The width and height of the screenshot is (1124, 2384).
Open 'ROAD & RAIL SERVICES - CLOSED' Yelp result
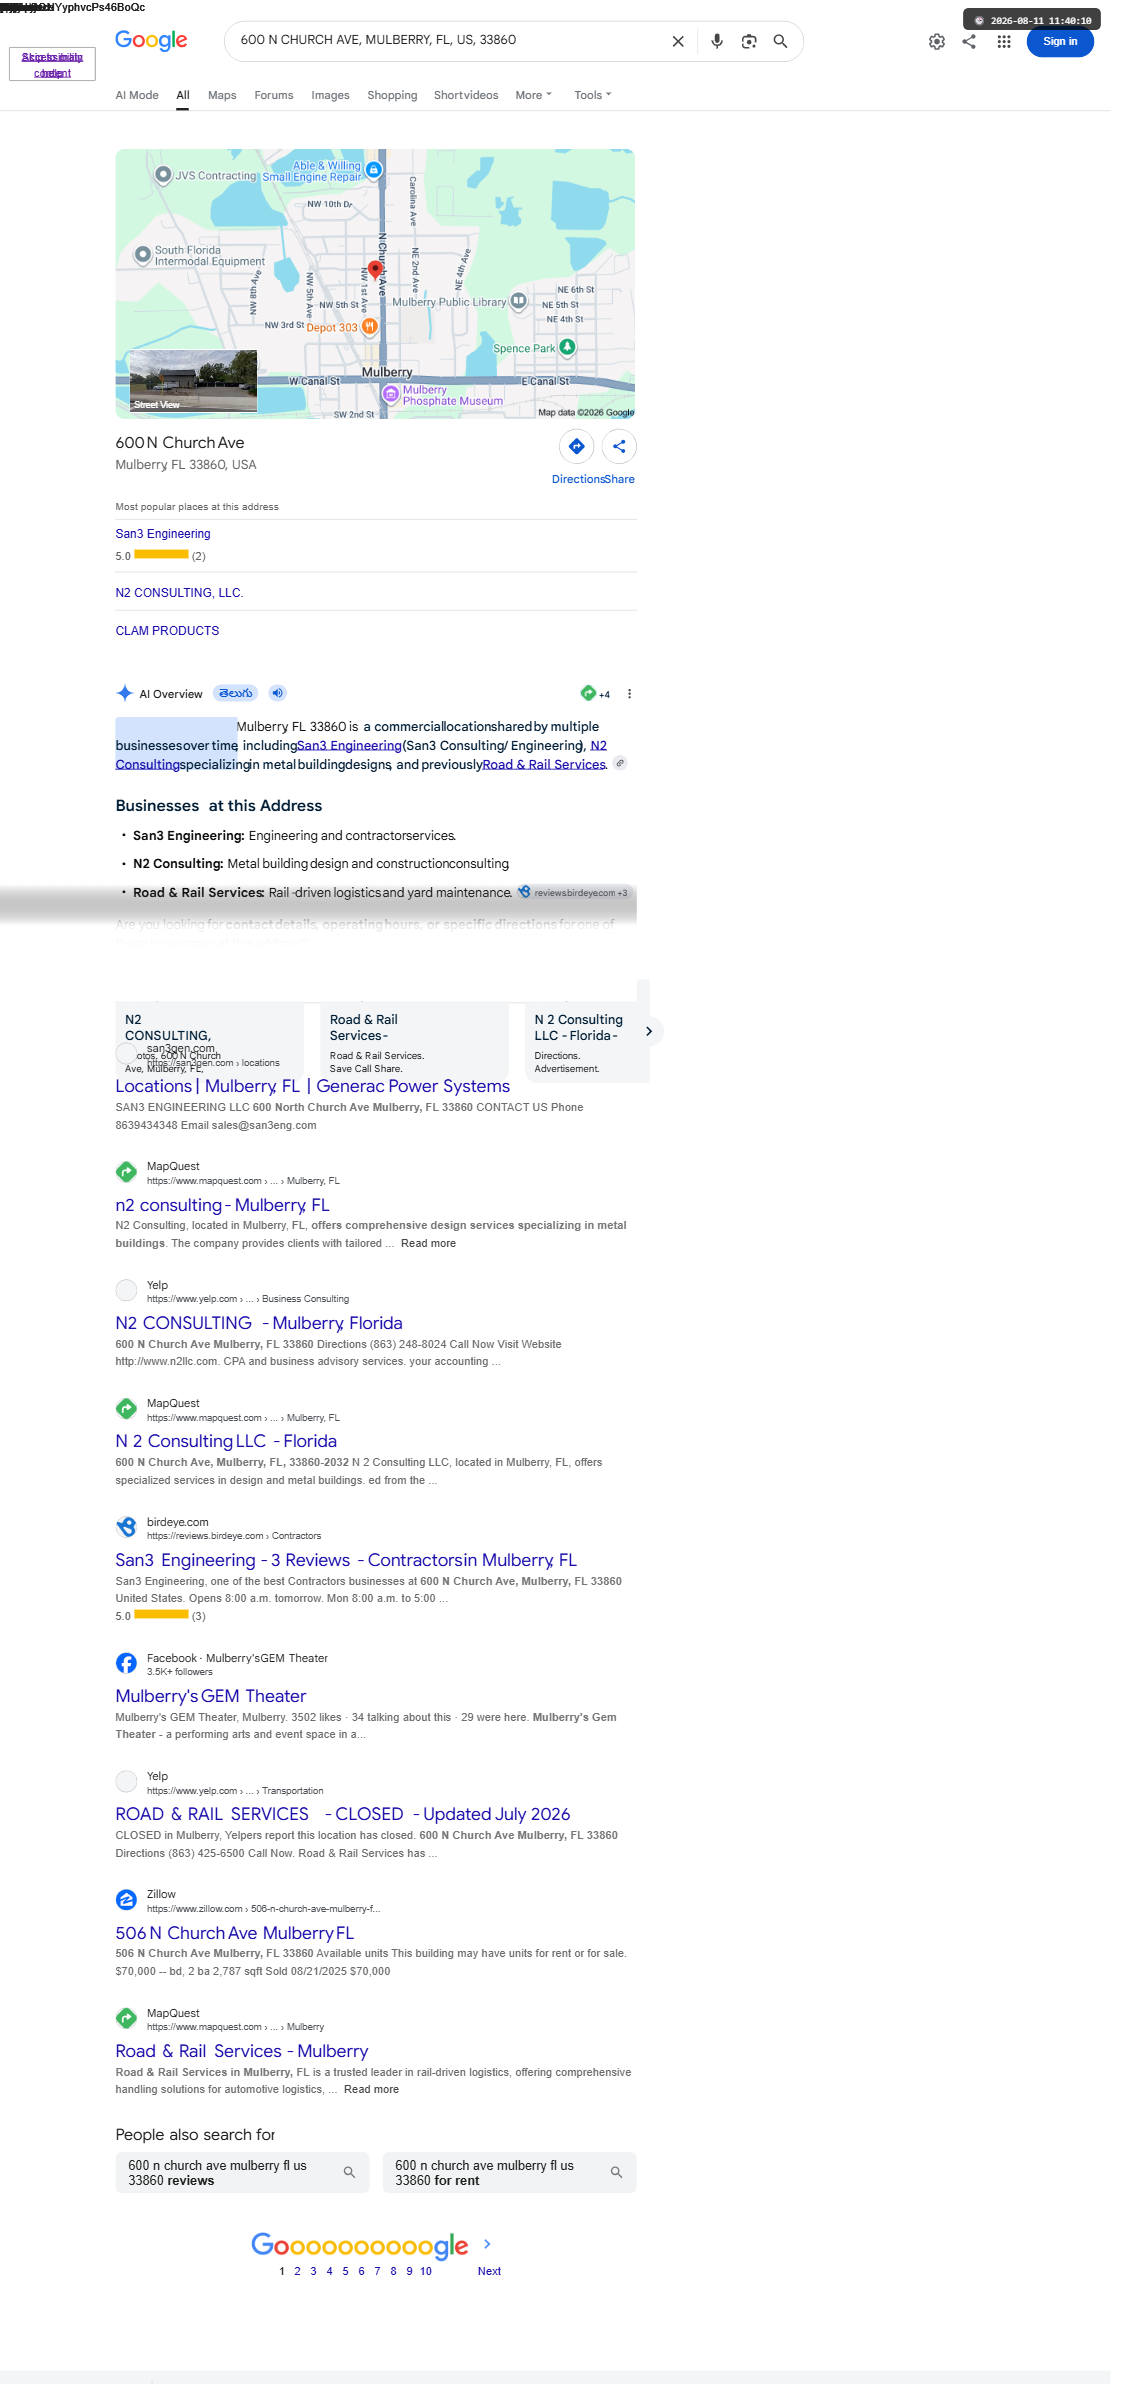(342, 1814)
